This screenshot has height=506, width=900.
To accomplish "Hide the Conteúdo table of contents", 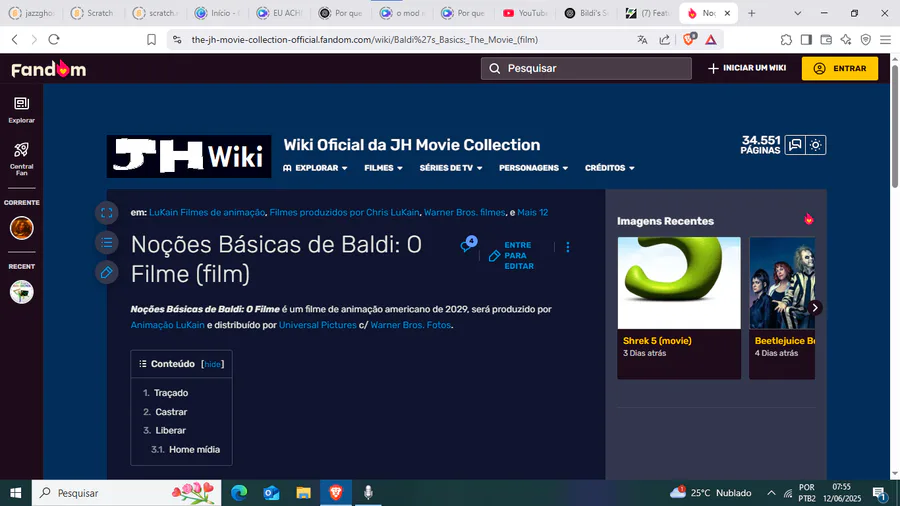I will tap(212, 364).
